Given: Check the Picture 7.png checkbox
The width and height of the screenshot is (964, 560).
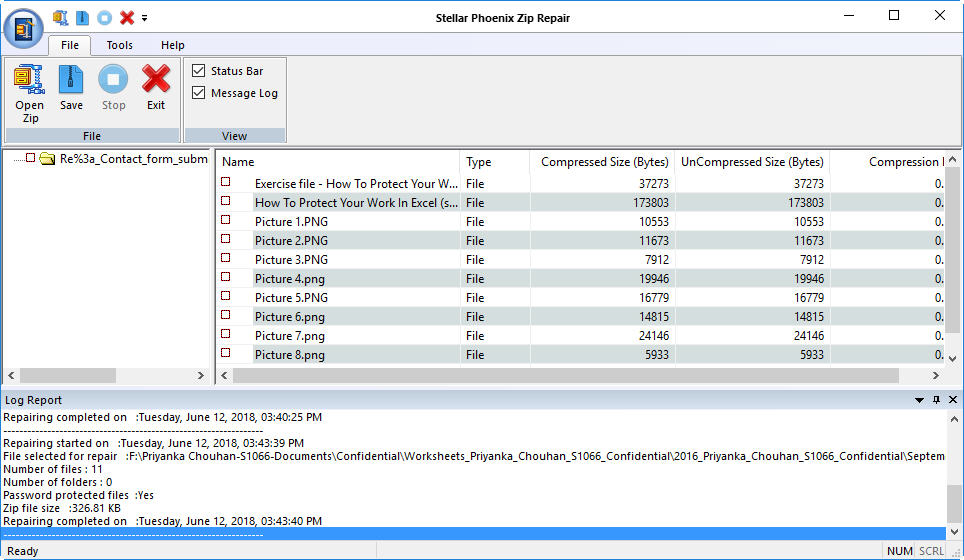Looking at the screenshot, I should coord(226,334).
